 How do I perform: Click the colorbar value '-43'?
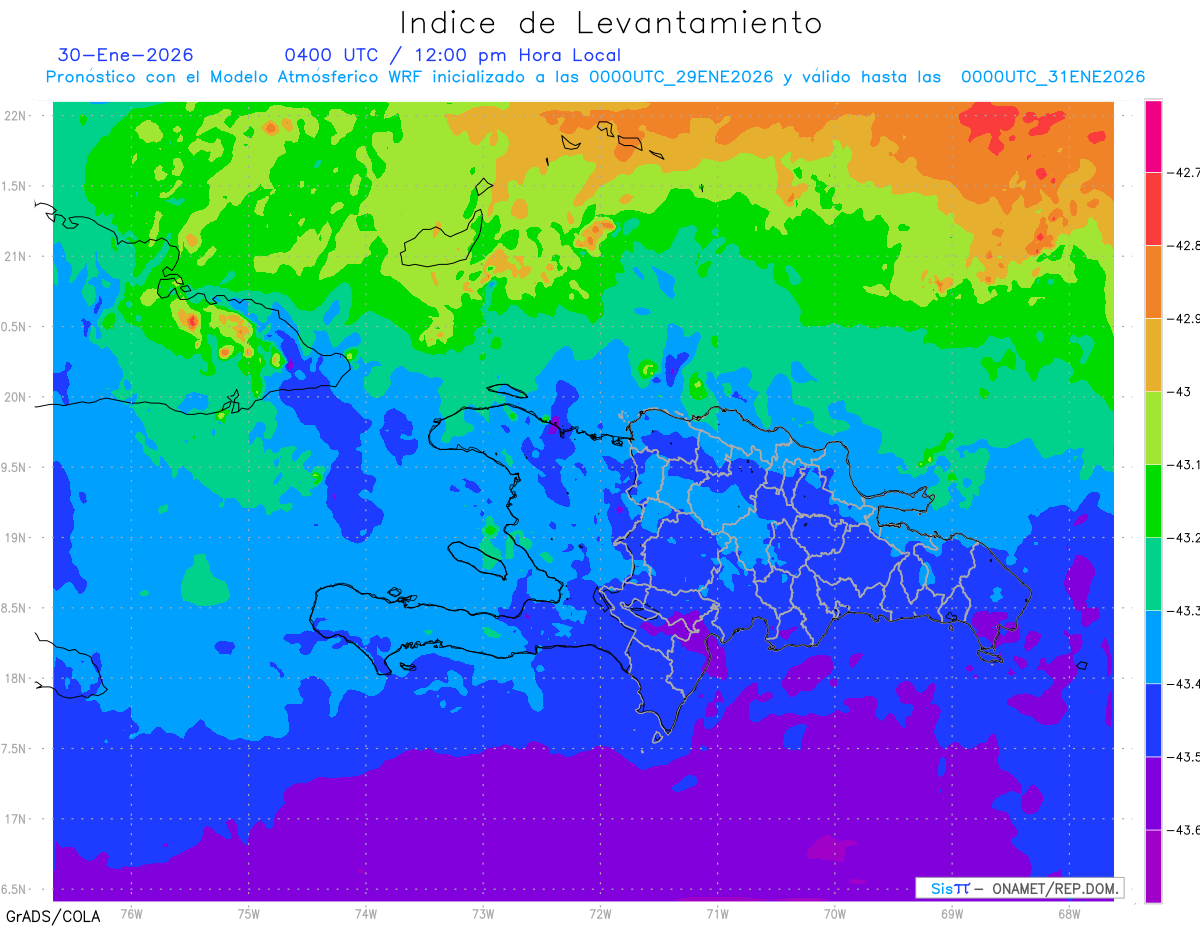coord(1182,391)
